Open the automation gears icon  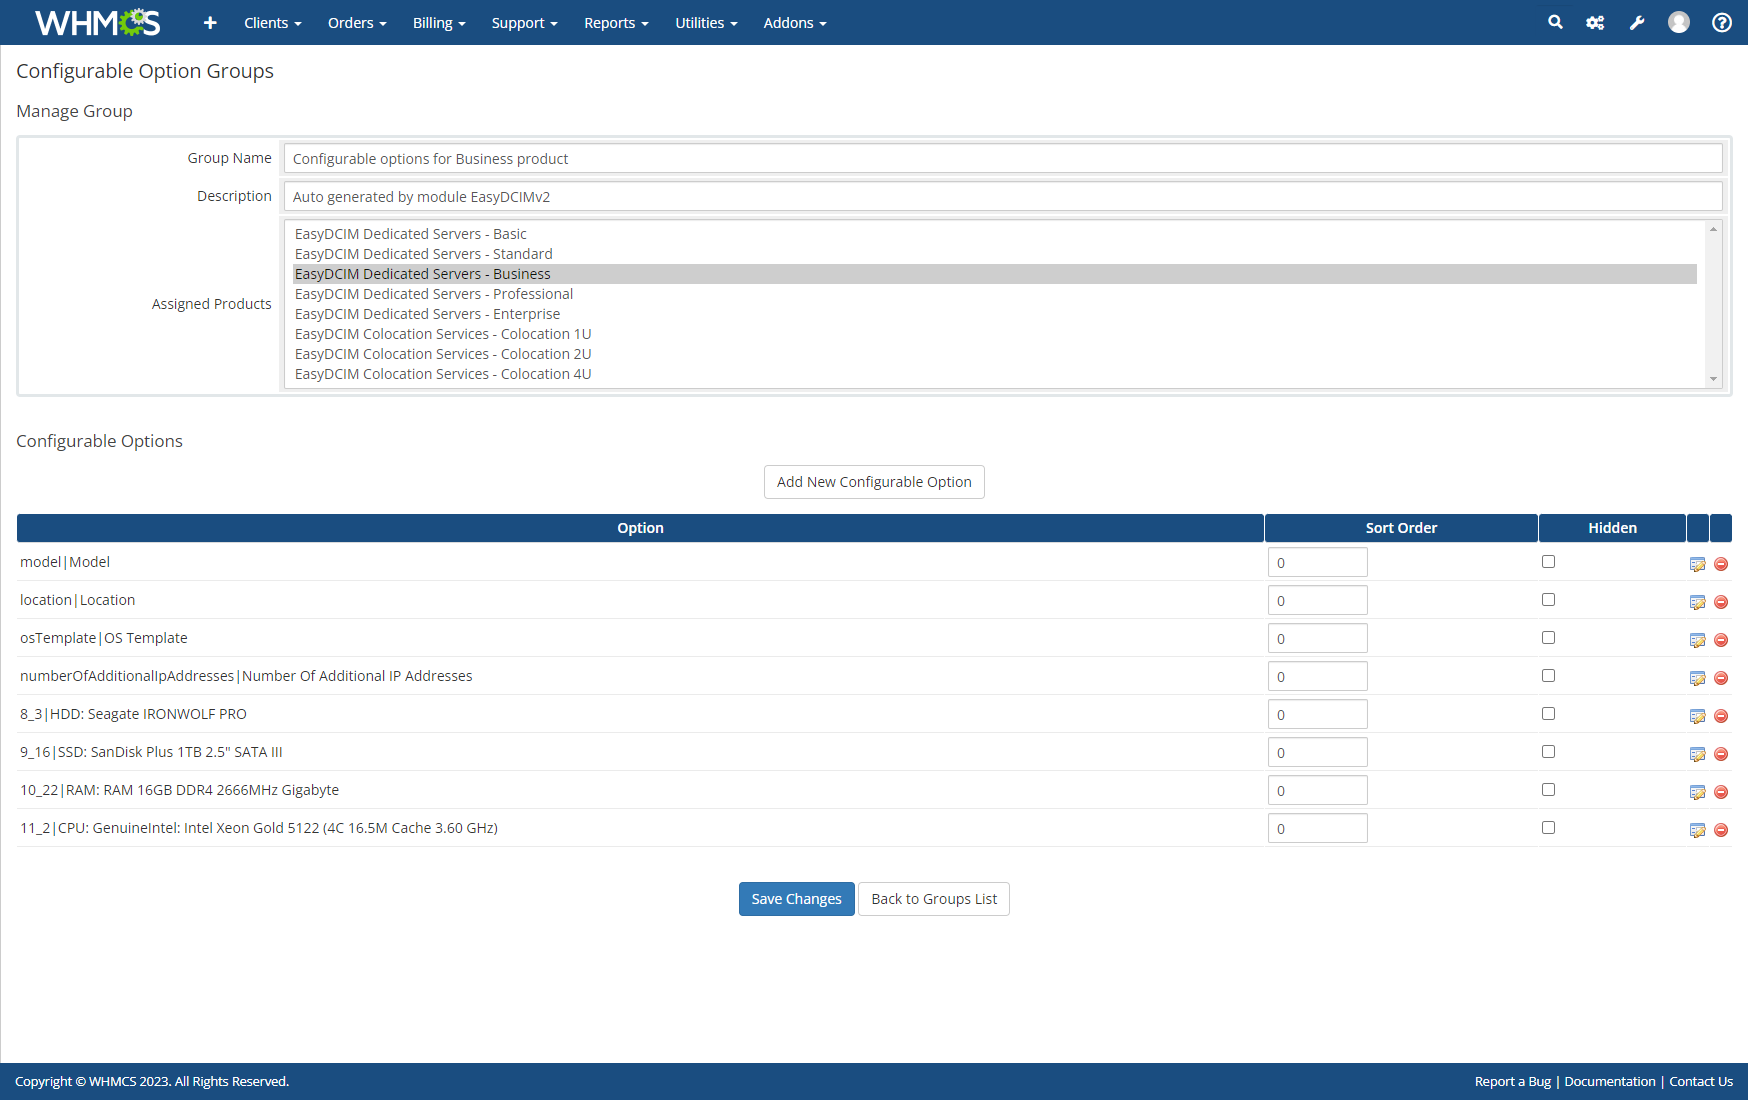click(x=1595, y=22)
